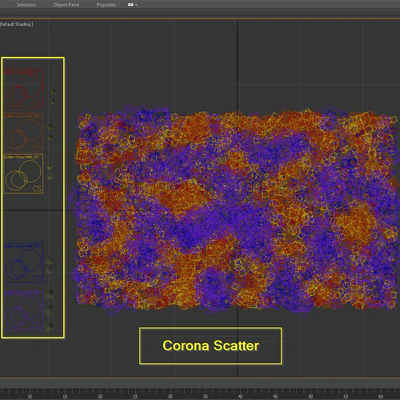Click frame 50 on the track bar
Viewport: 400px width, 400px height.
click(311, 396)
